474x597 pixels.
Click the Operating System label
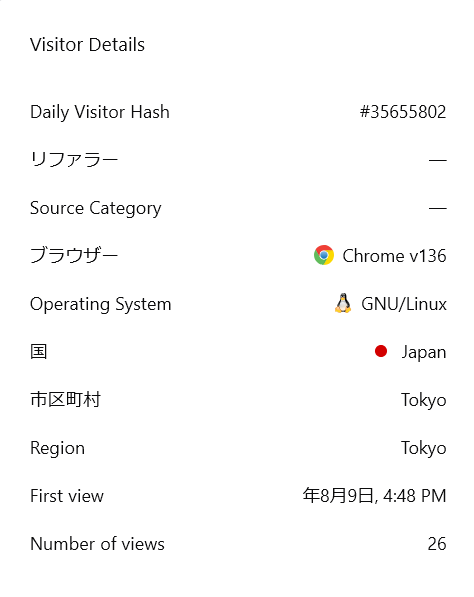(x=101, y=304)
